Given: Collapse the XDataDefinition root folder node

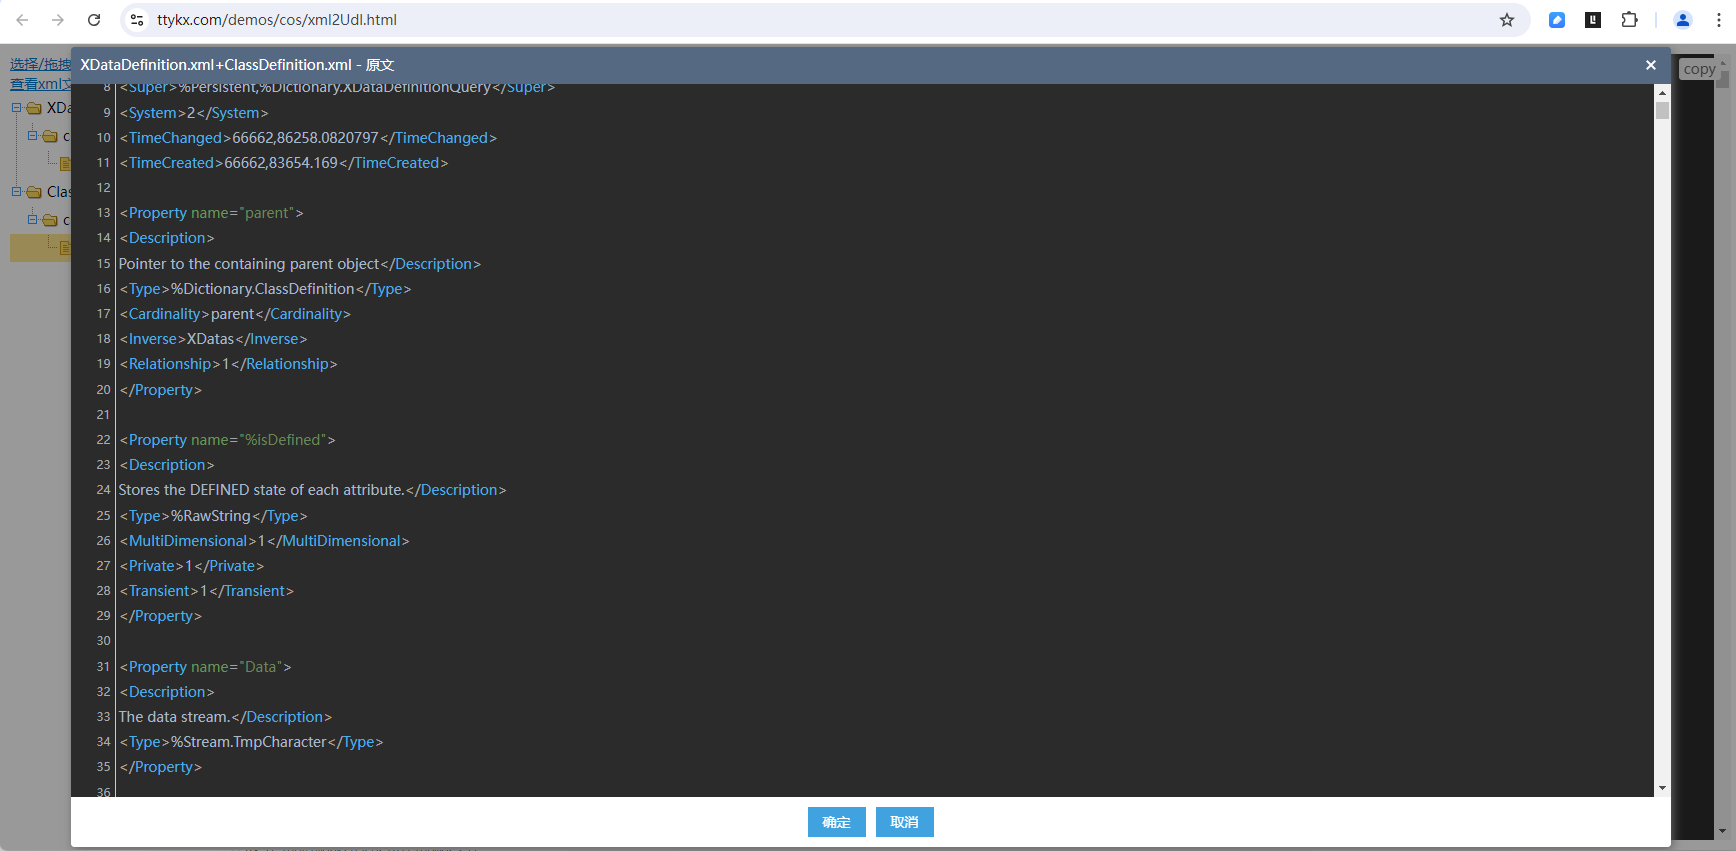Looking at the screenshot, I should click(16, 108).
